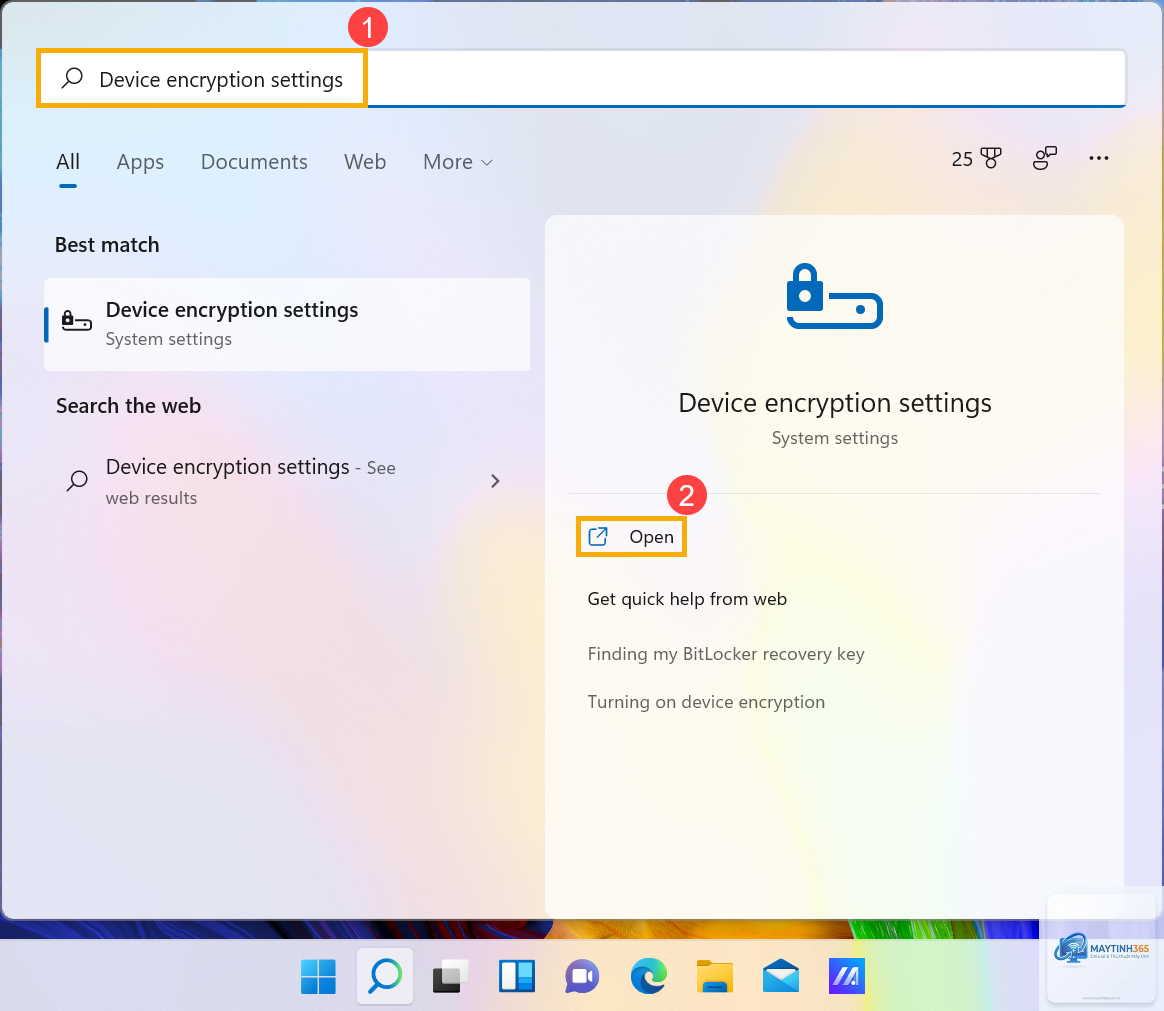
Task: Click the magnifier icon in search box
Action: pyautogui.click(x=72, y=78)
